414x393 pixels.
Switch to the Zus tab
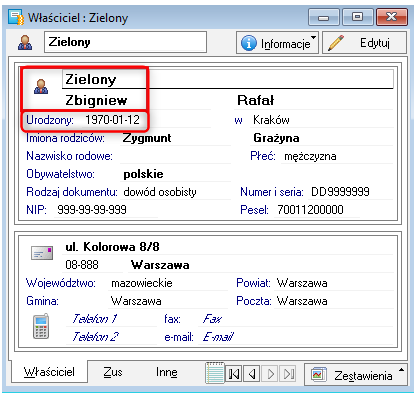tap(113, 372)
